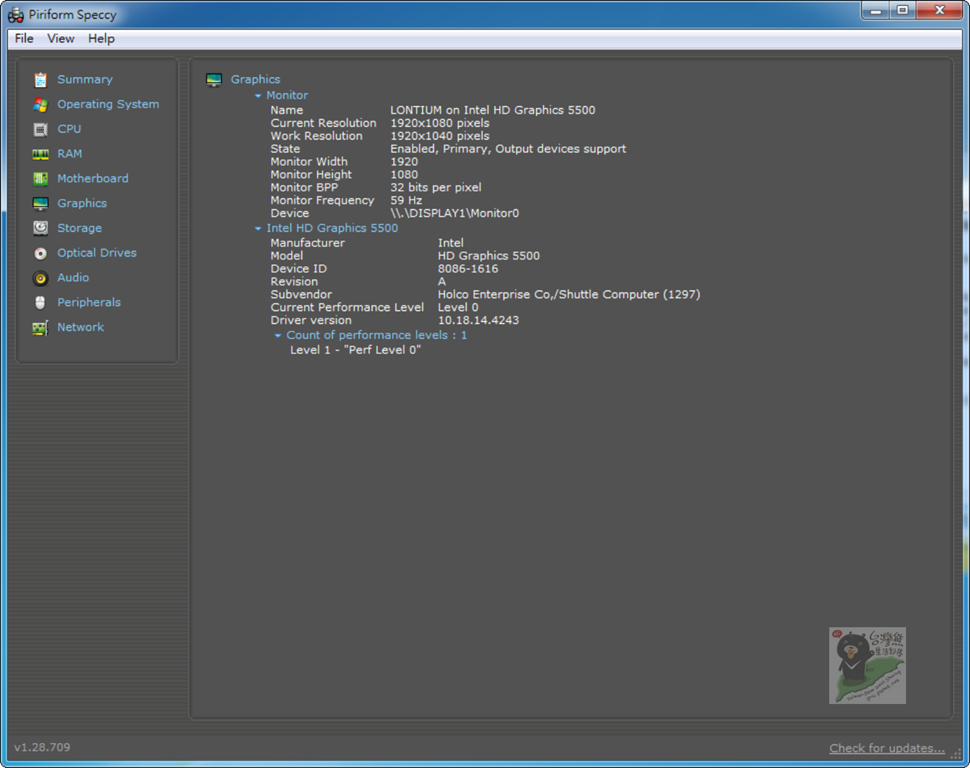The height and width of the screenshot is (768, 970).
Task: Click the Check for updates link
Action: tap(886, 748)
